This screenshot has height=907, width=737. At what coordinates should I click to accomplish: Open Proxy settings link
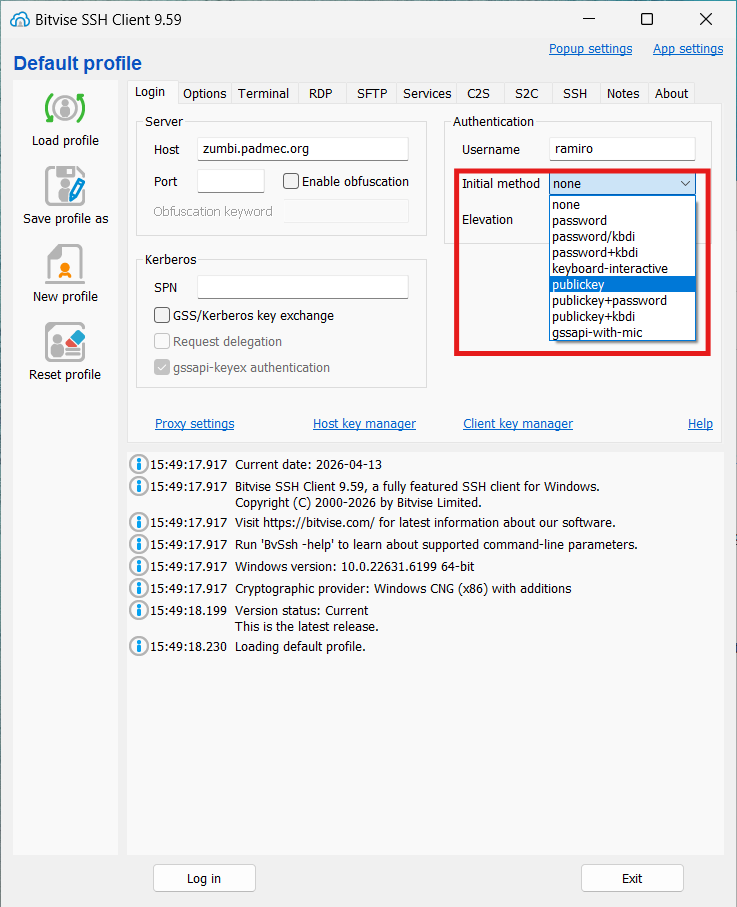[194, 423]
